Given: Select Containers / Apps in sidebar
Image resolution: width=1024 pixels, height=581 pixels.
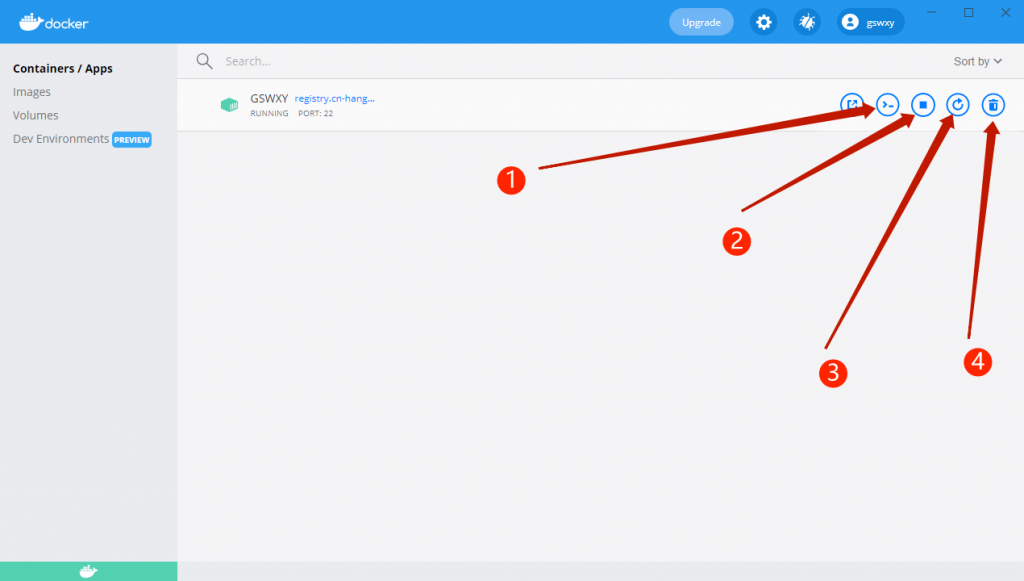Looking at the screenshot, I should 63,69.
